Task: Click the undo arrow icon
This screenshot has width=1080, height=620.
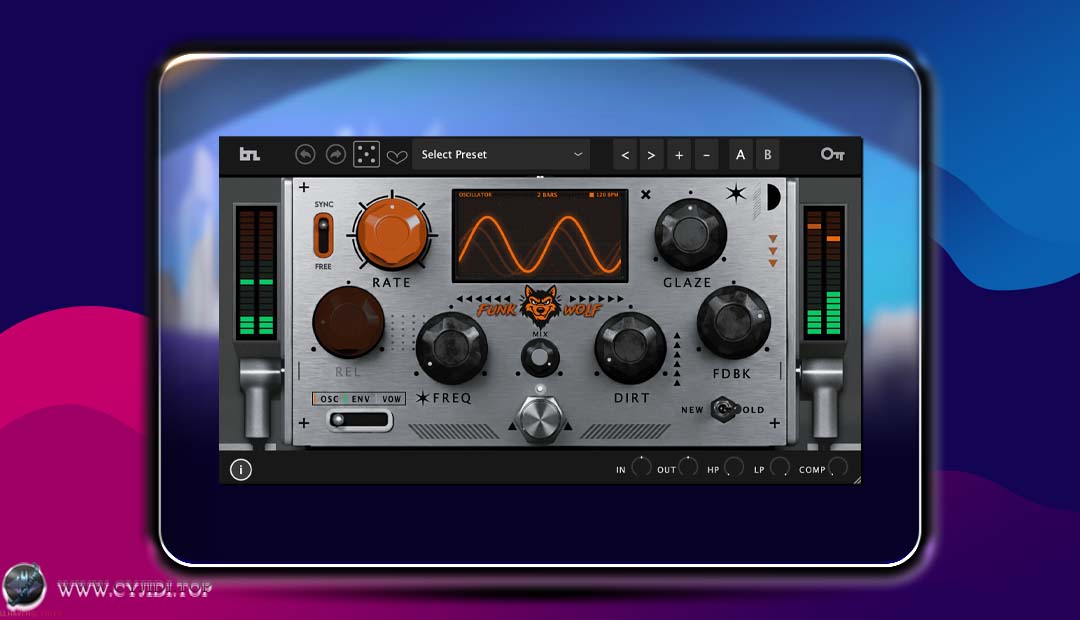Action: coord(308,154)
